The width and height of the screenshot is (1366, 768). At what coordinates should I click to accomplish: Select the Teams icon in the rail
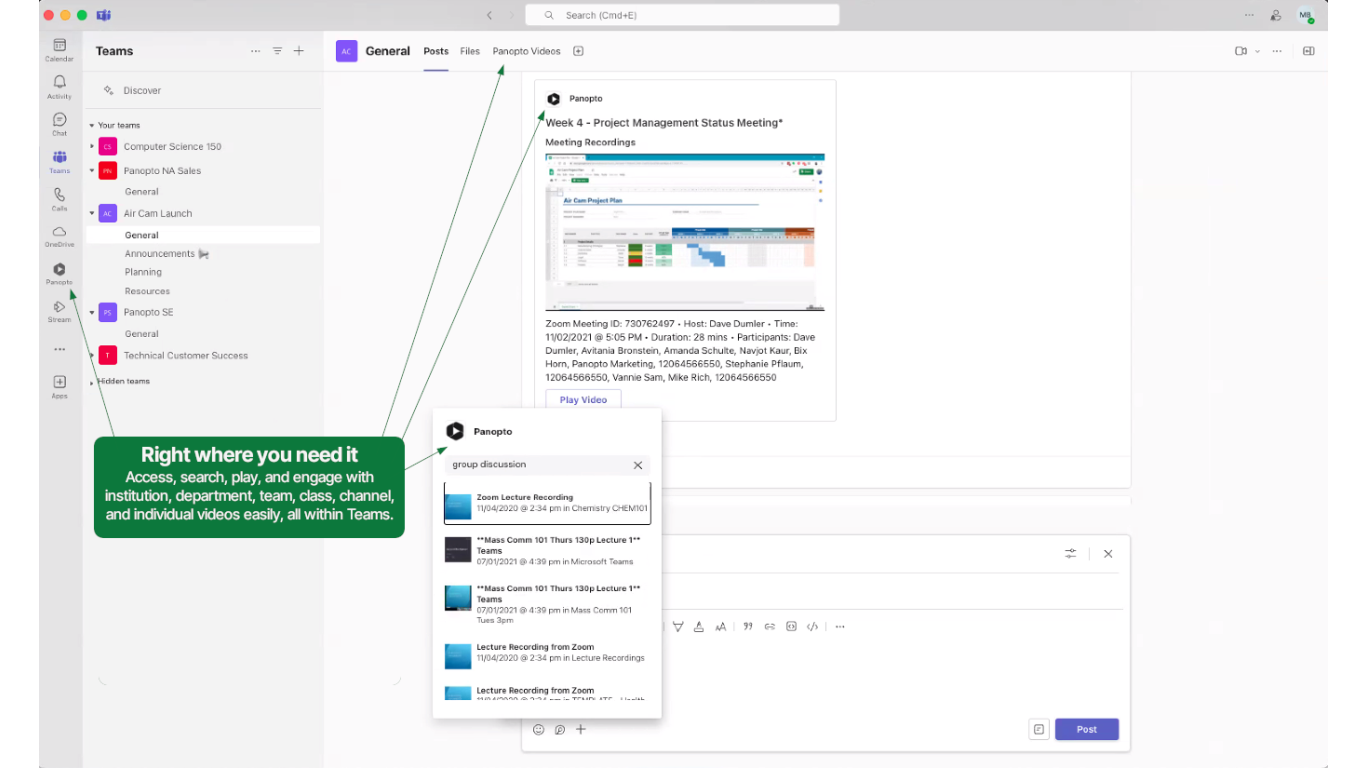coord(59,161)
